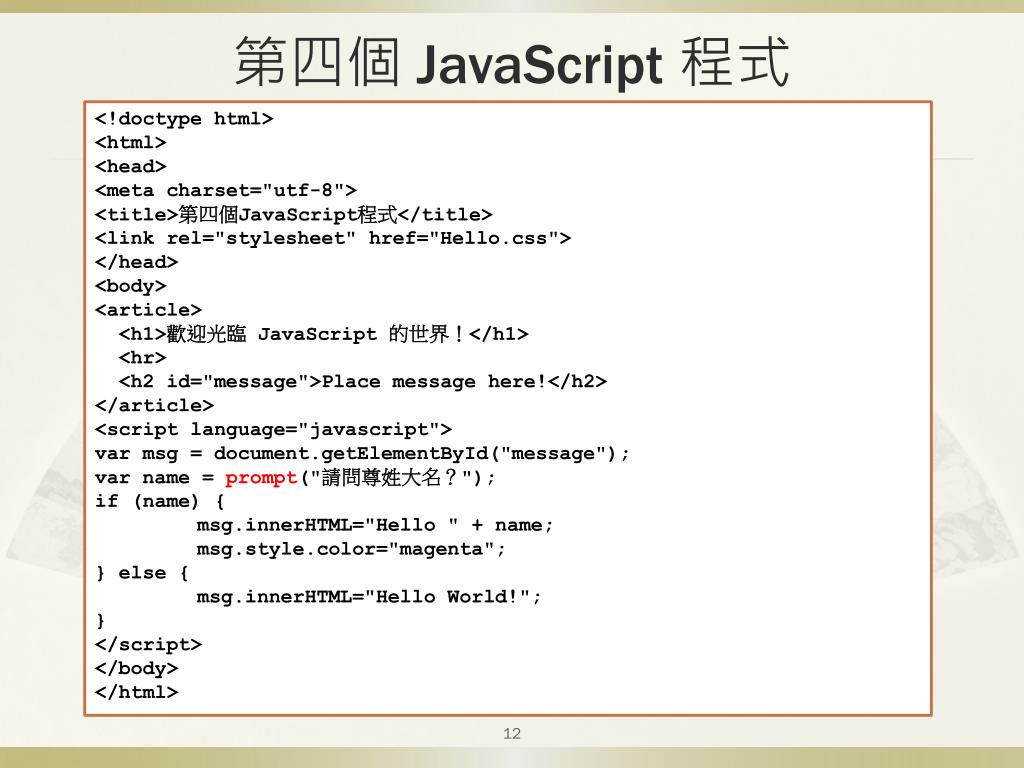Click the closing </article> tag line
This screenshot has width=1024, height=768.
(154, 406)
